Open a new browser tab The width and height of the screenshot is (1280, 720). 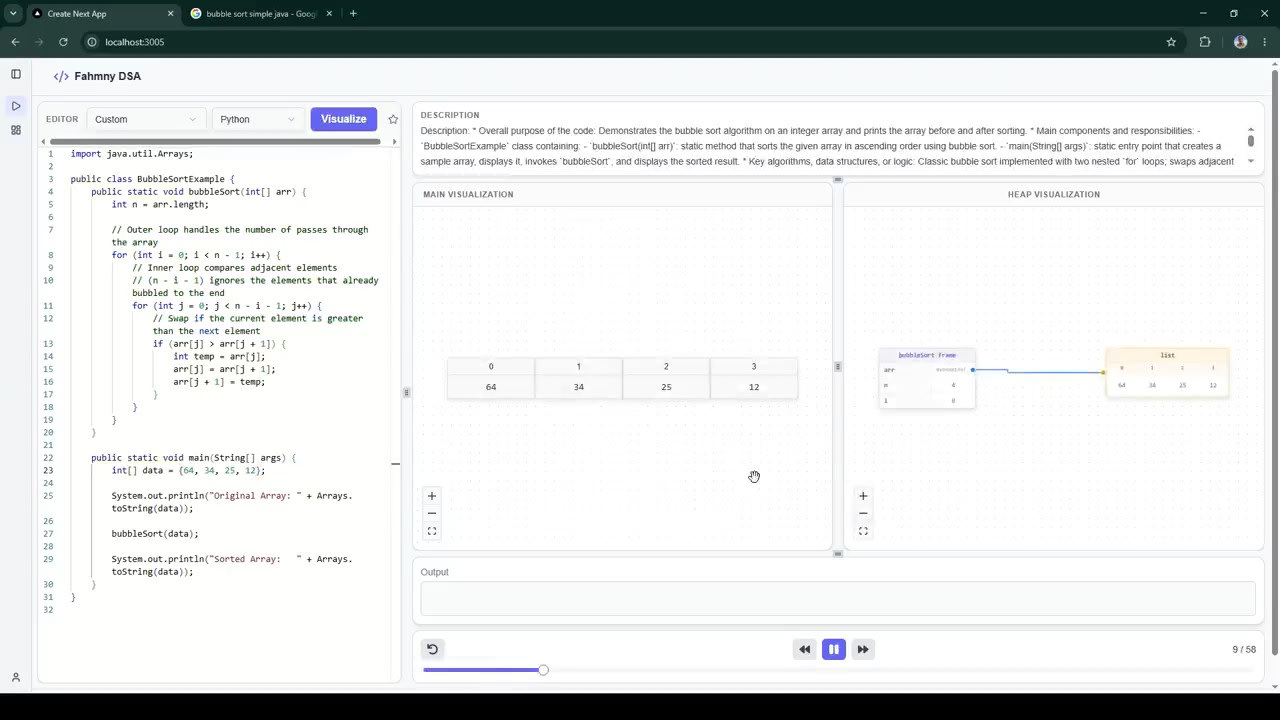[x=353, y=14]
